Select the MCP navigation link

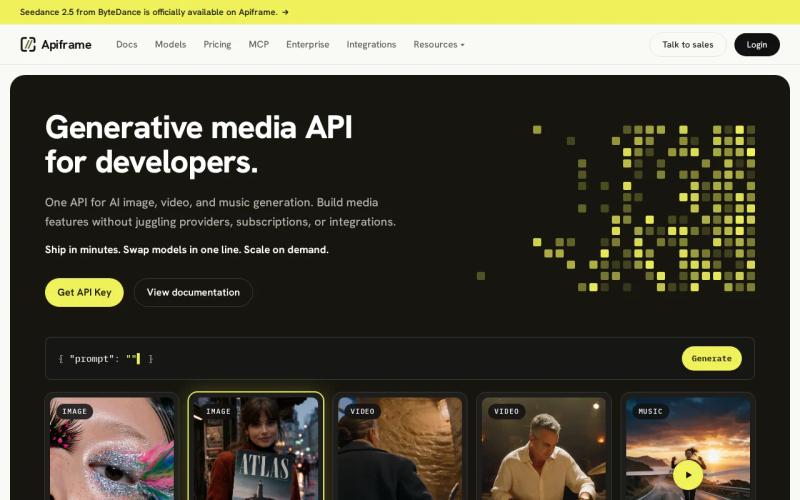click(x=259, y=44)
